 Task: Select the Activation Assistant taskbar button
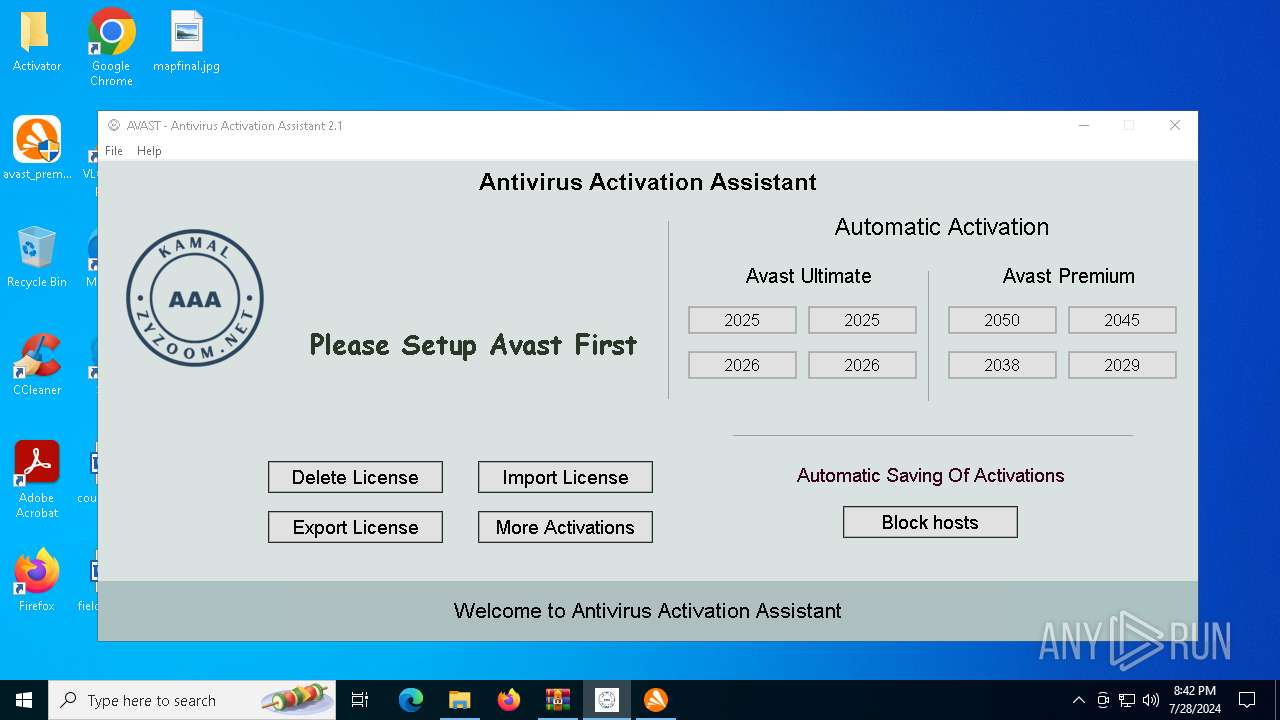607,700
